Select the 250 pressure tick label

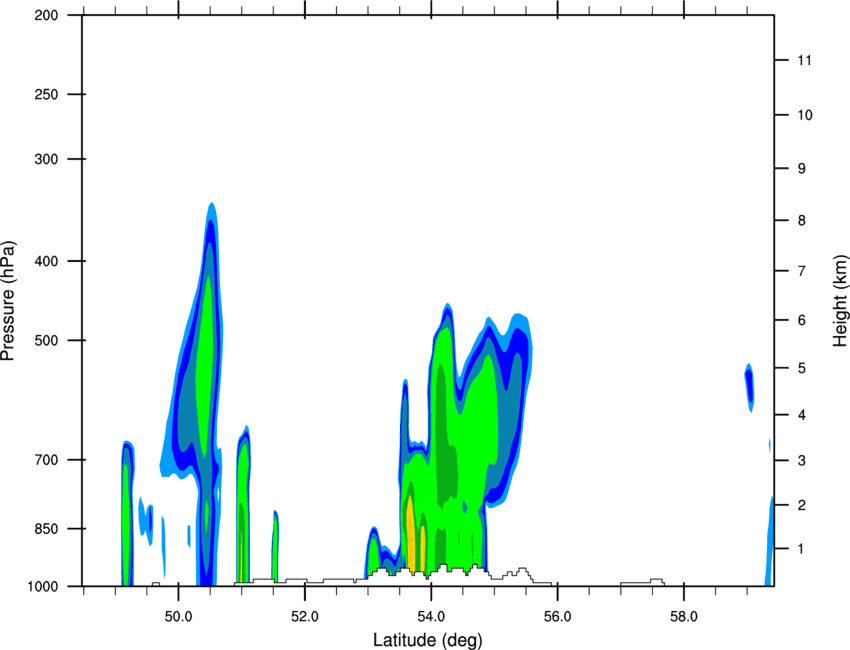pyautogui.click(x=46, y=94)
